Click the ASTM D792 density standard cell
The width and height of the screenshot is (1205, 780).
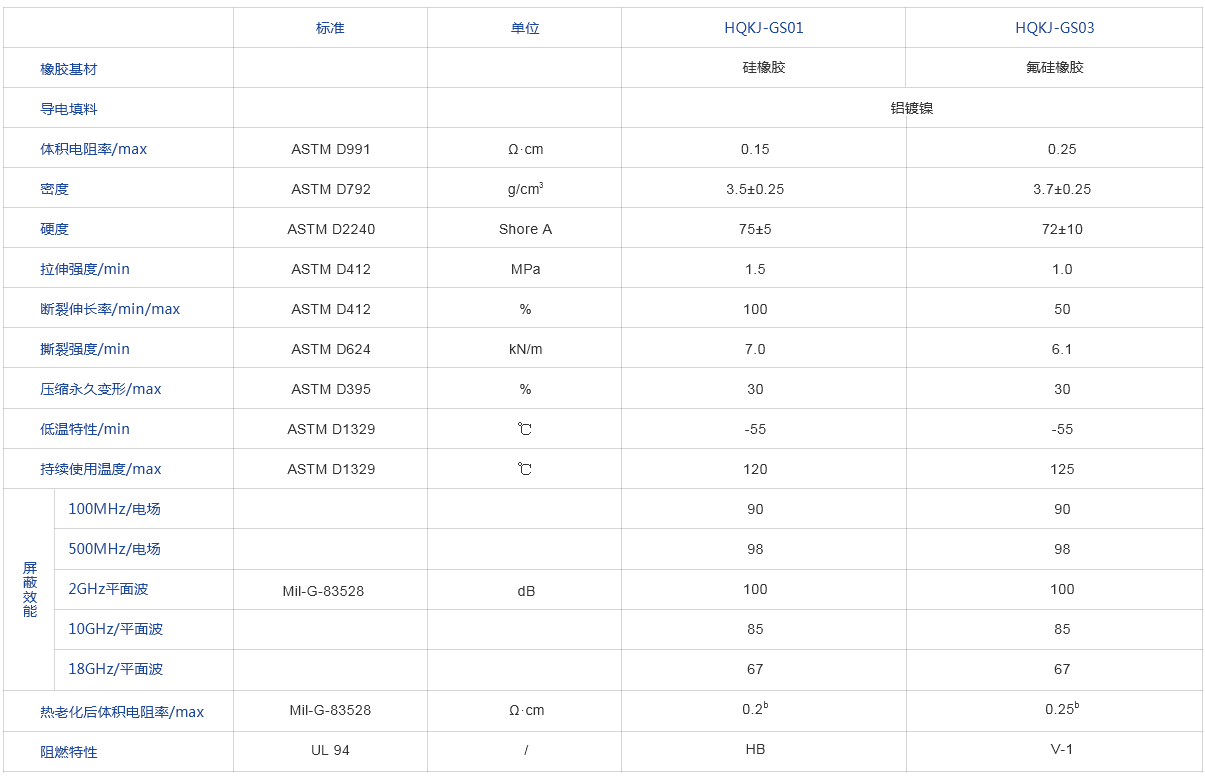[x=331, y=189]
